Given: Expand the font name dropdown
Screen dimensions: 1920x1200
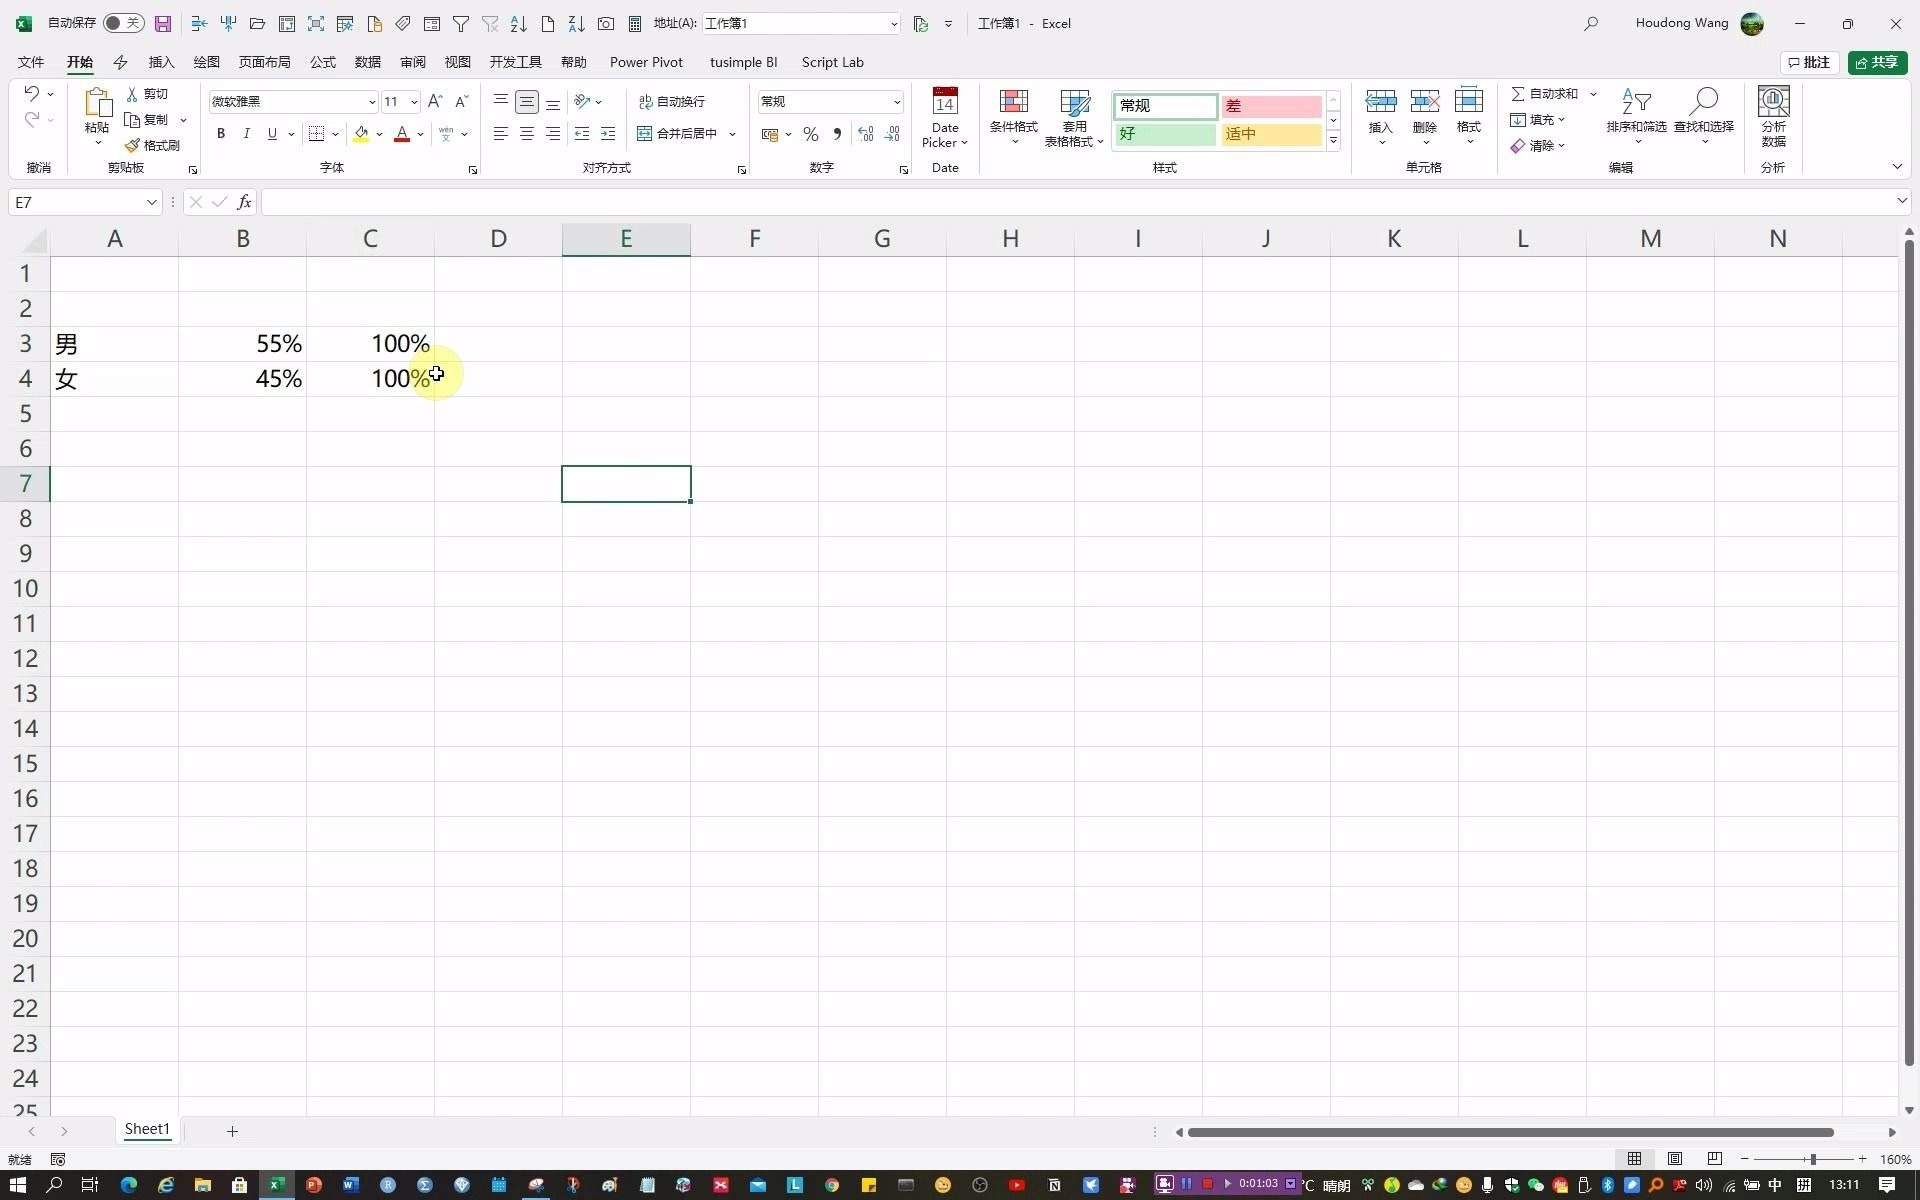Looking at the screenshot, I should tap(372, 102).
